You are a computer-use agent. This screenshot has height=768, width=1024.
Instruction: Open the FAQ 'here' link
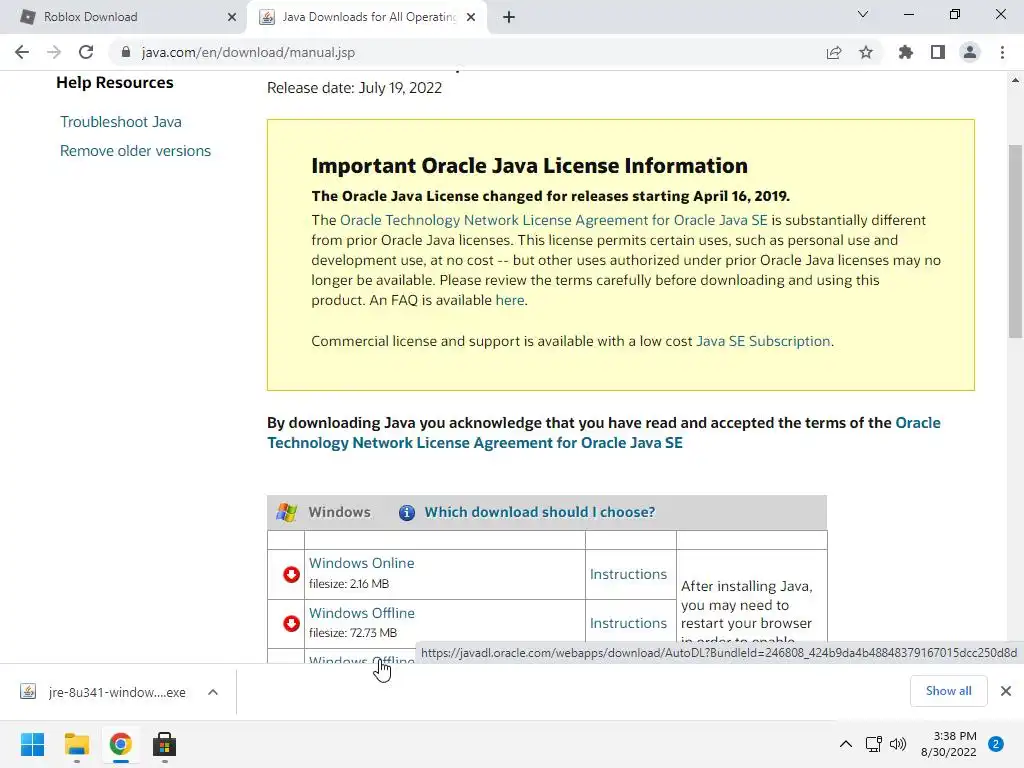click(x=510, y=300)
